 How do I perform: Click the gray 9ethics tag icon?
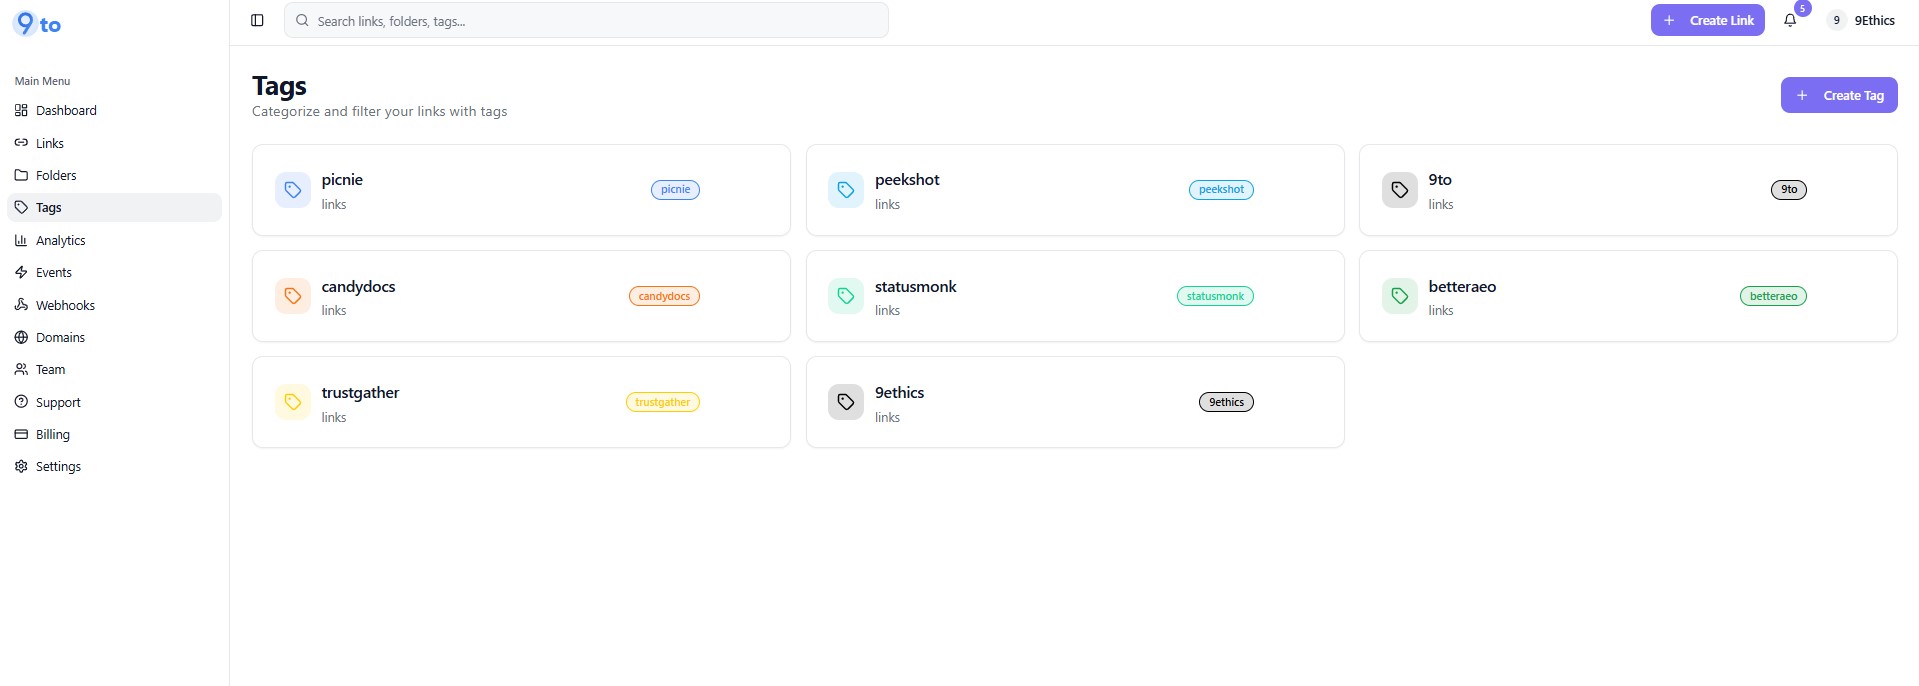(846, 402)
